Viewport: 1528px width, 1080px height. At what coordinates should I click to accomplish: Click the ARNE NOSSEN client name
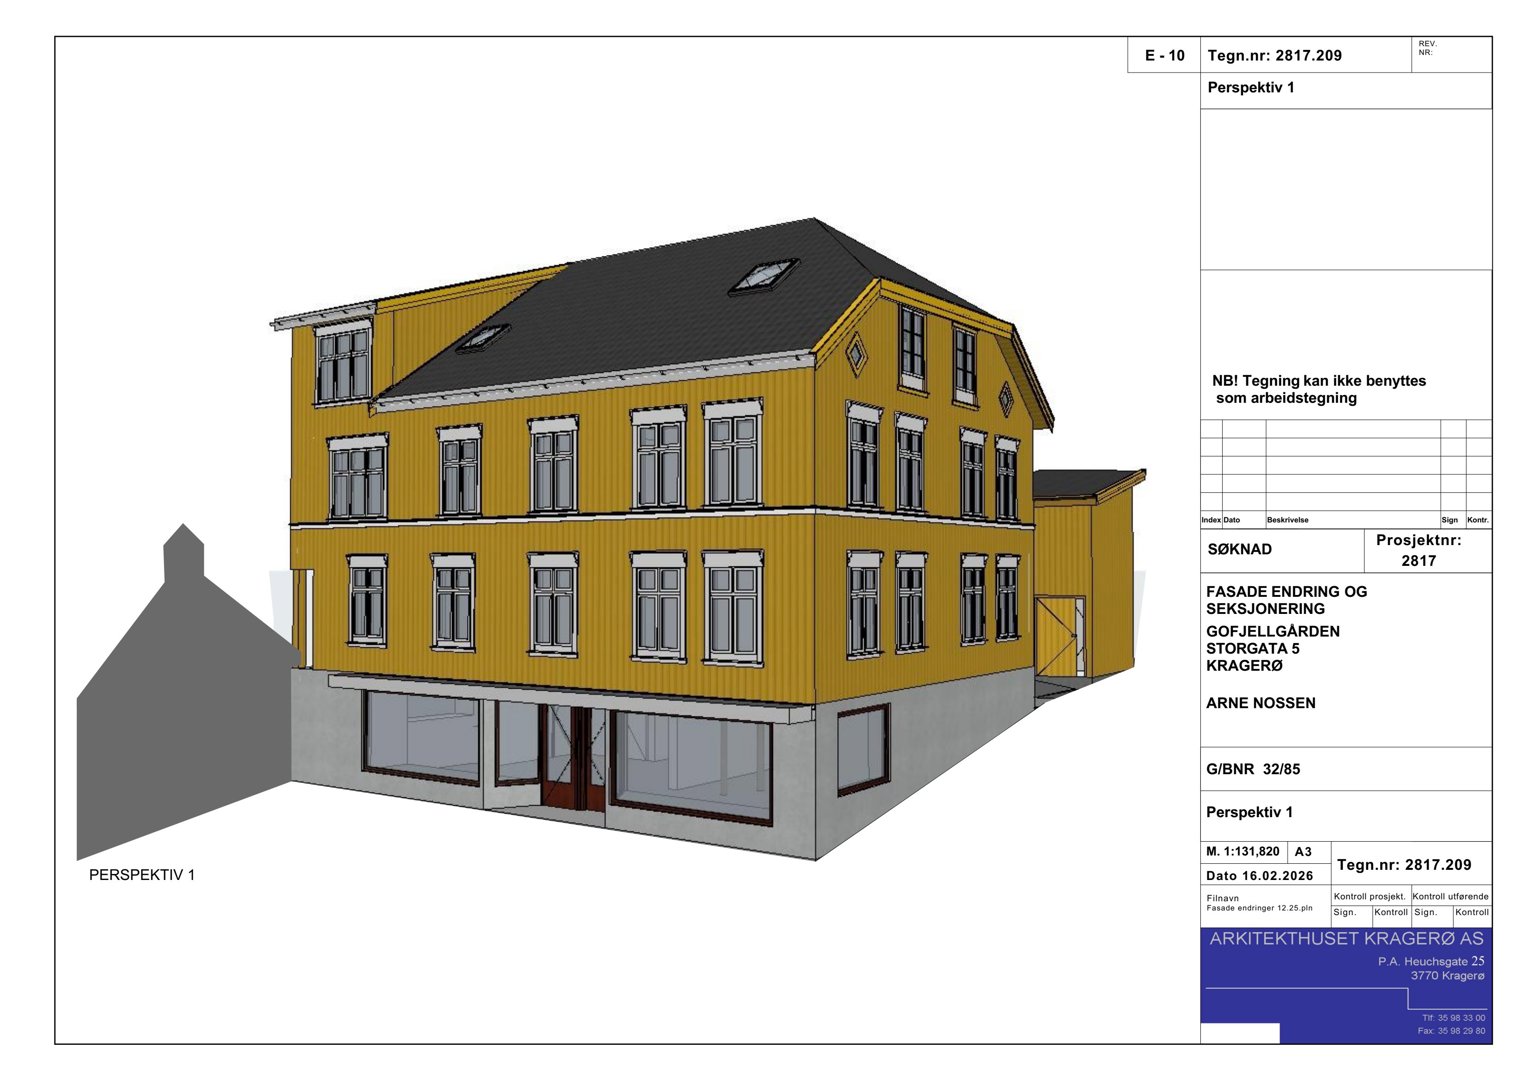pos(1262,704)
